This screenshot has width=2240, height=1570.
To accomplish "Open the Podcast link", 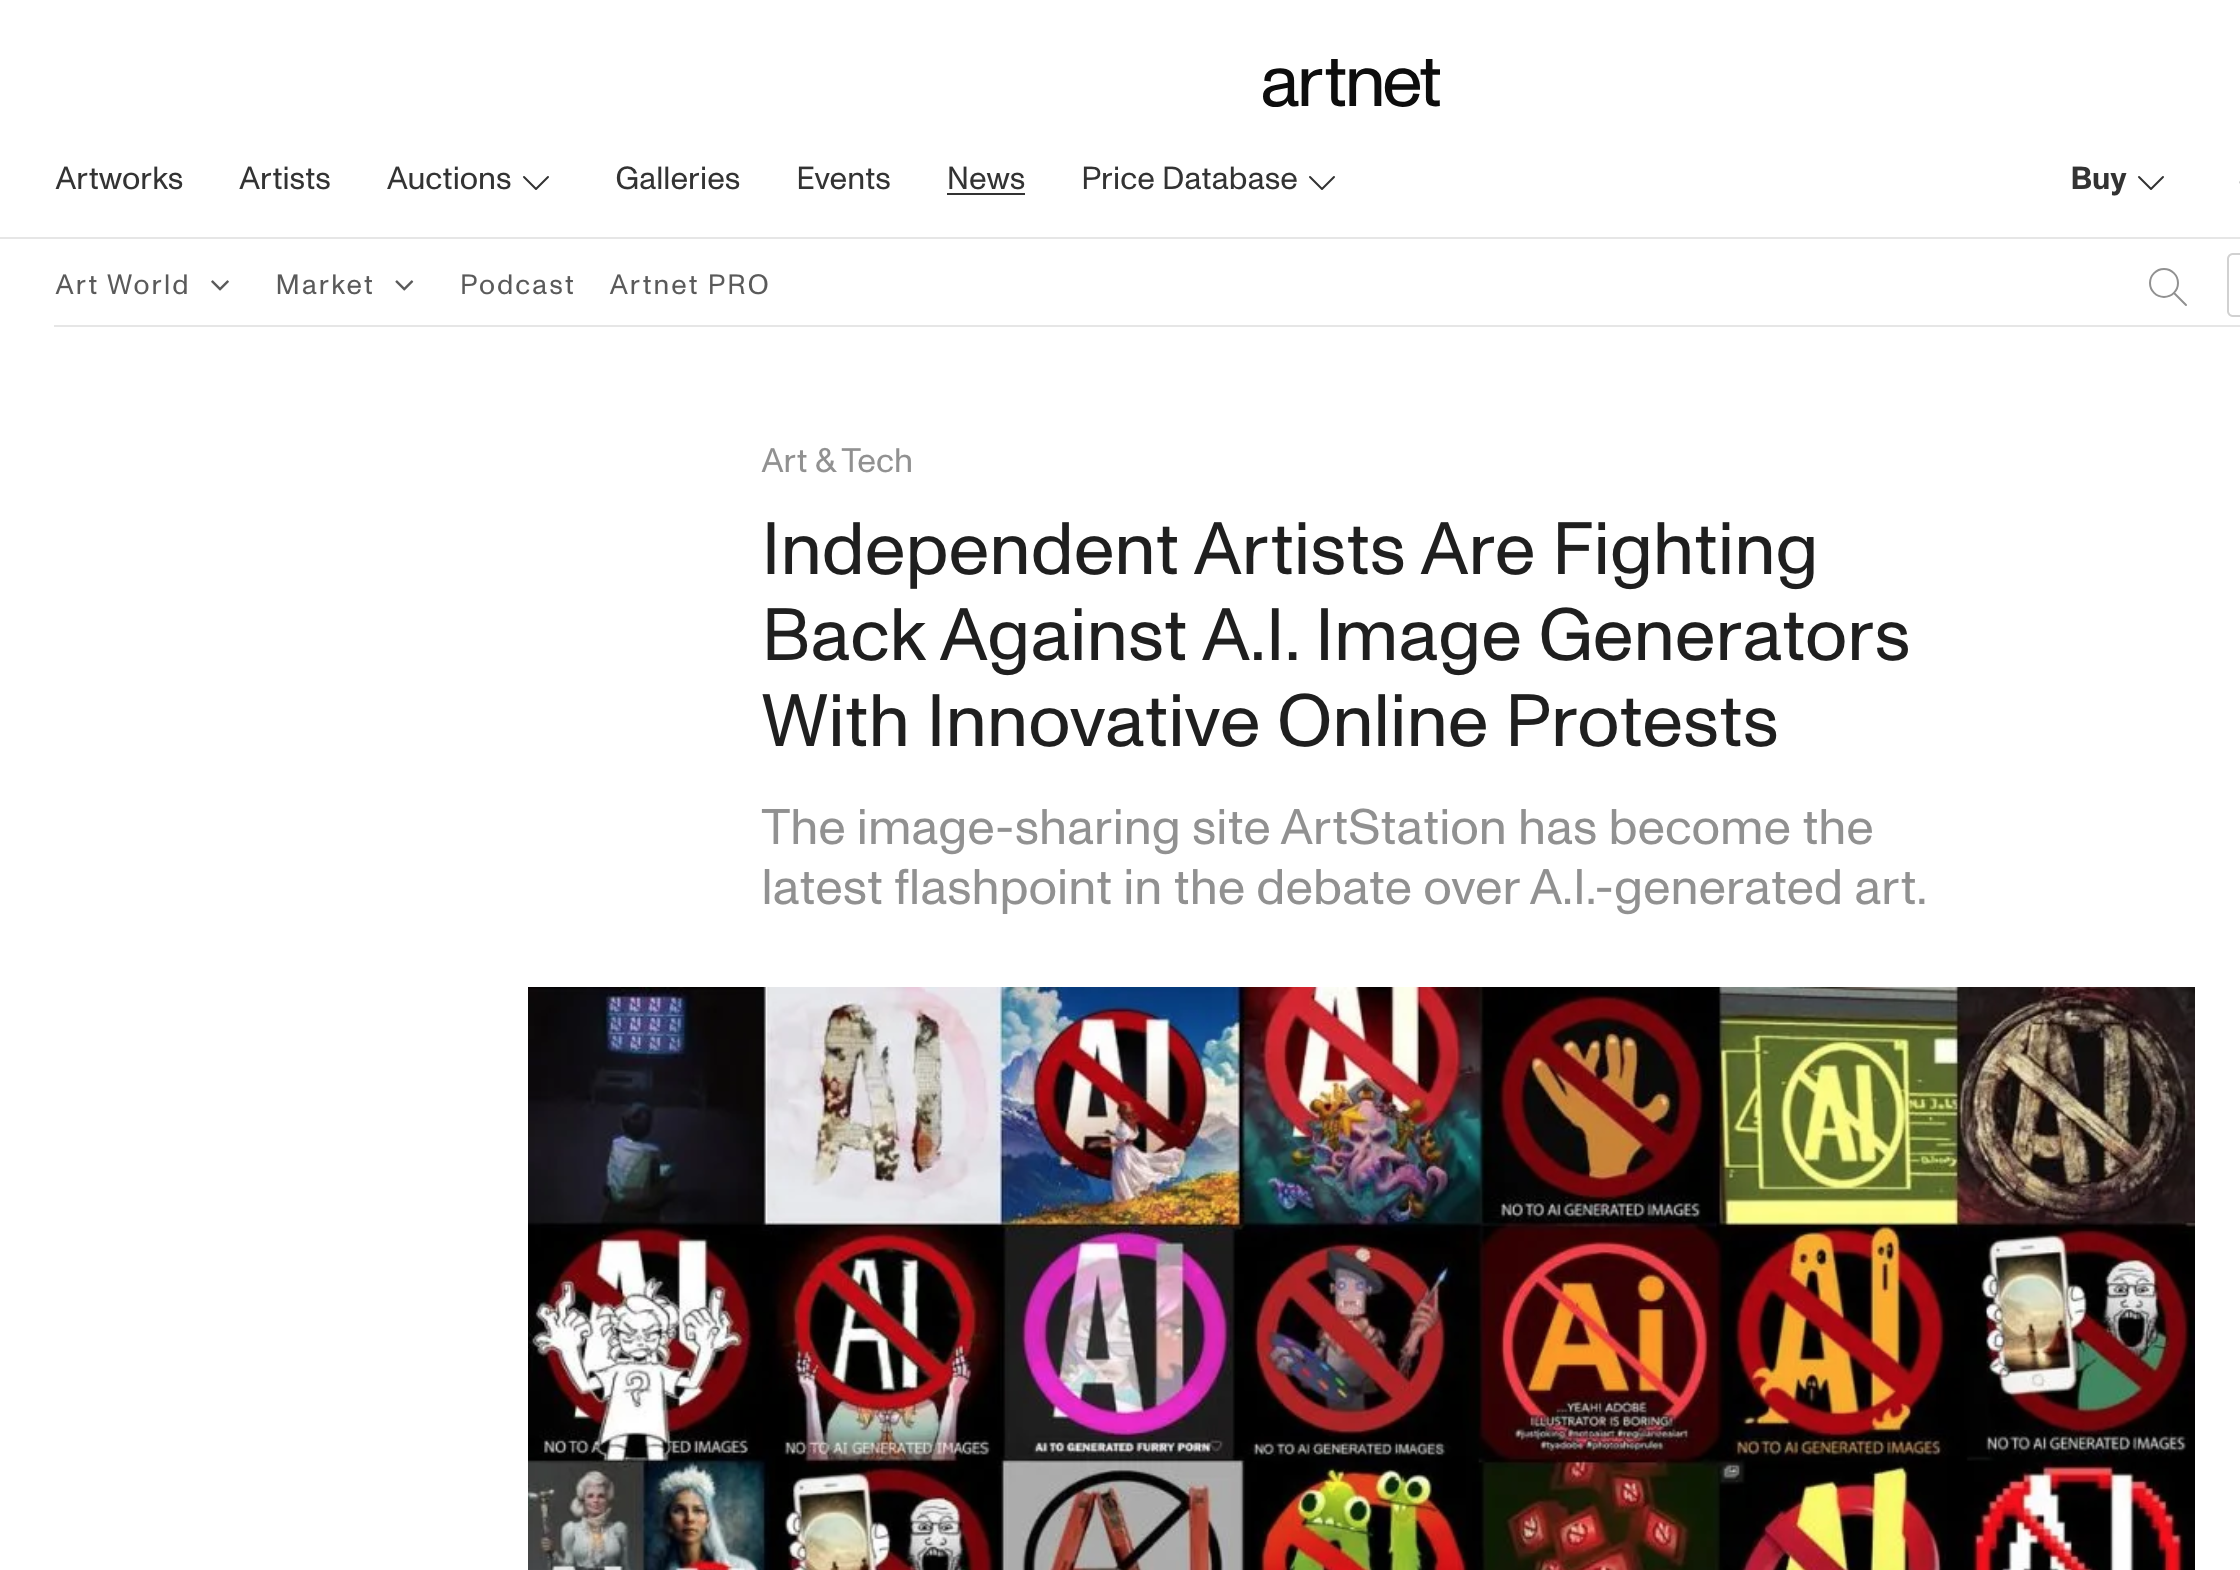I will pos(517,285).
